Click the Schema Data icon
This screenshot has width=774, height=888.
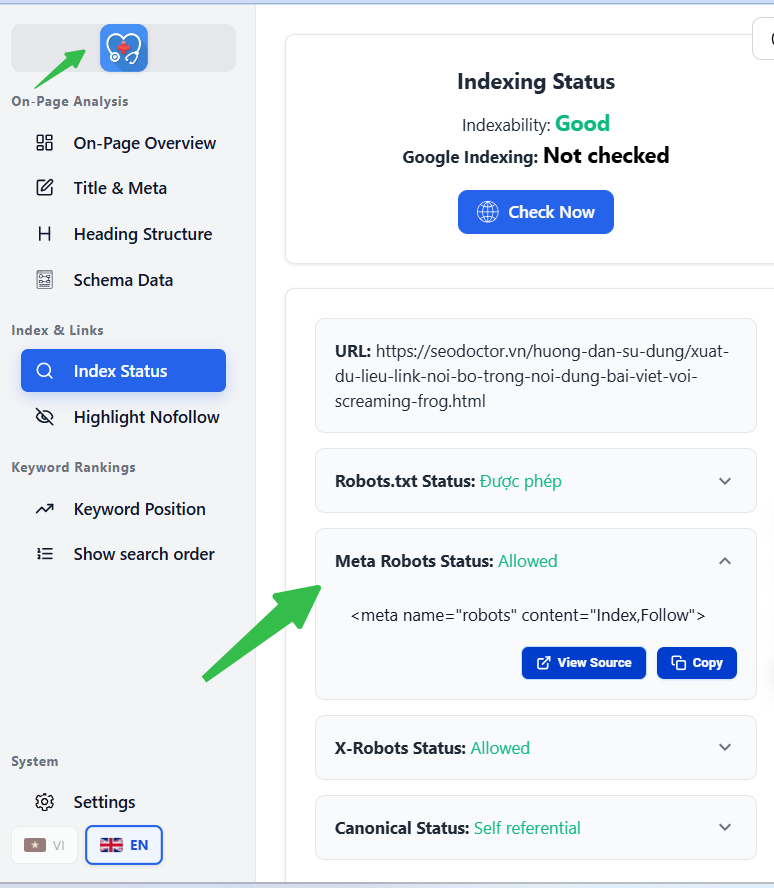pos(45,280)
